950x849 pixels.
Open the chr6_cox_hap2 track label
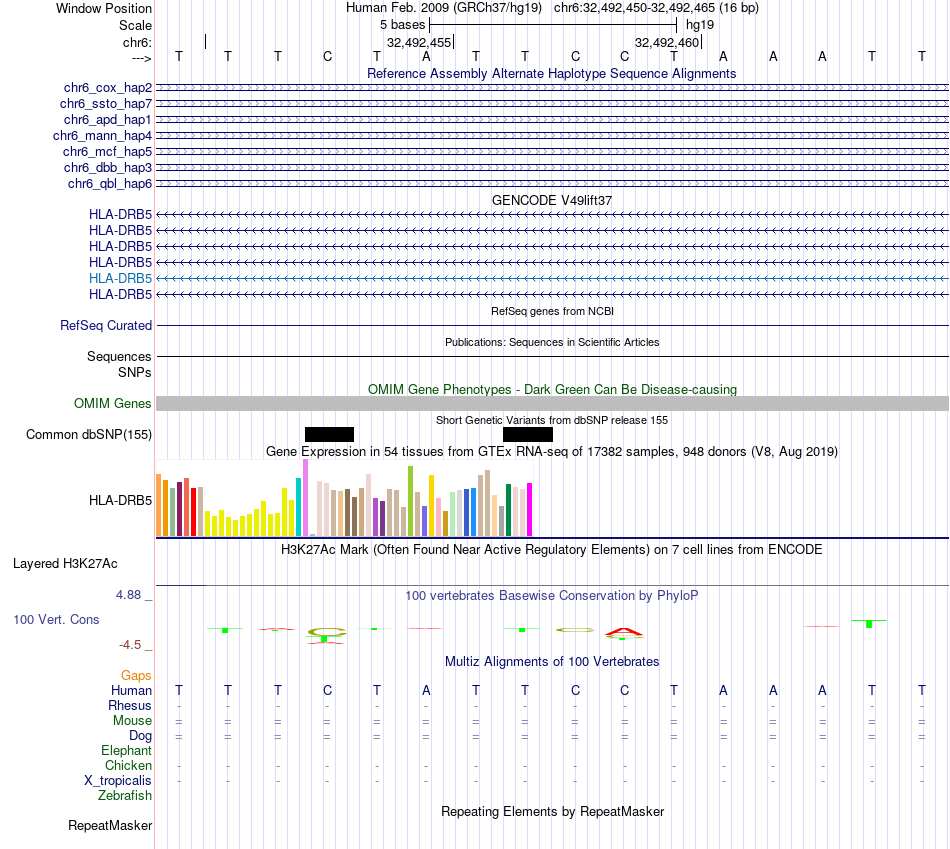108,88
